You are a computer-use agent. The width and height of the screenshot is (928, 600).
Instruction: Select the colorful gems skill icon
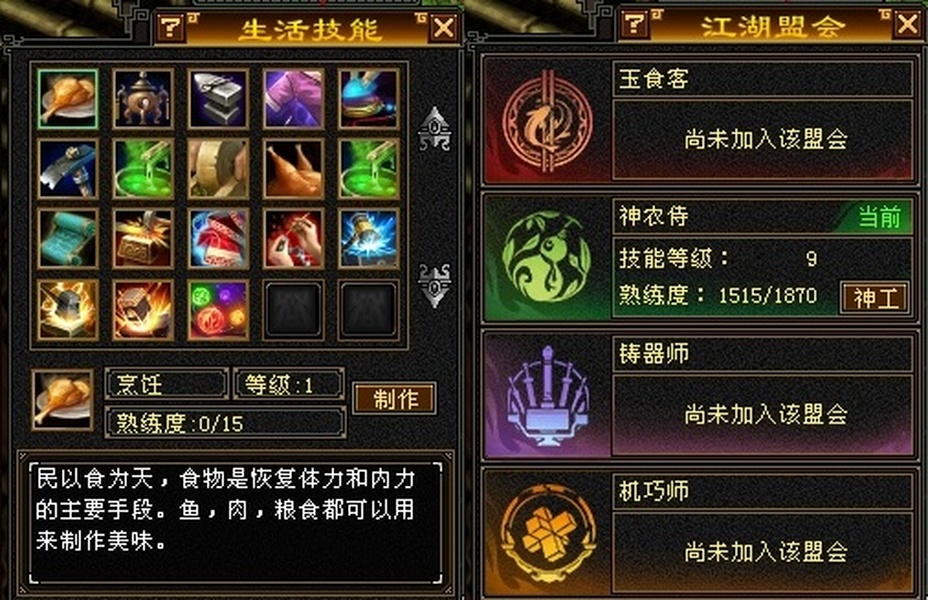pos(218,310)
